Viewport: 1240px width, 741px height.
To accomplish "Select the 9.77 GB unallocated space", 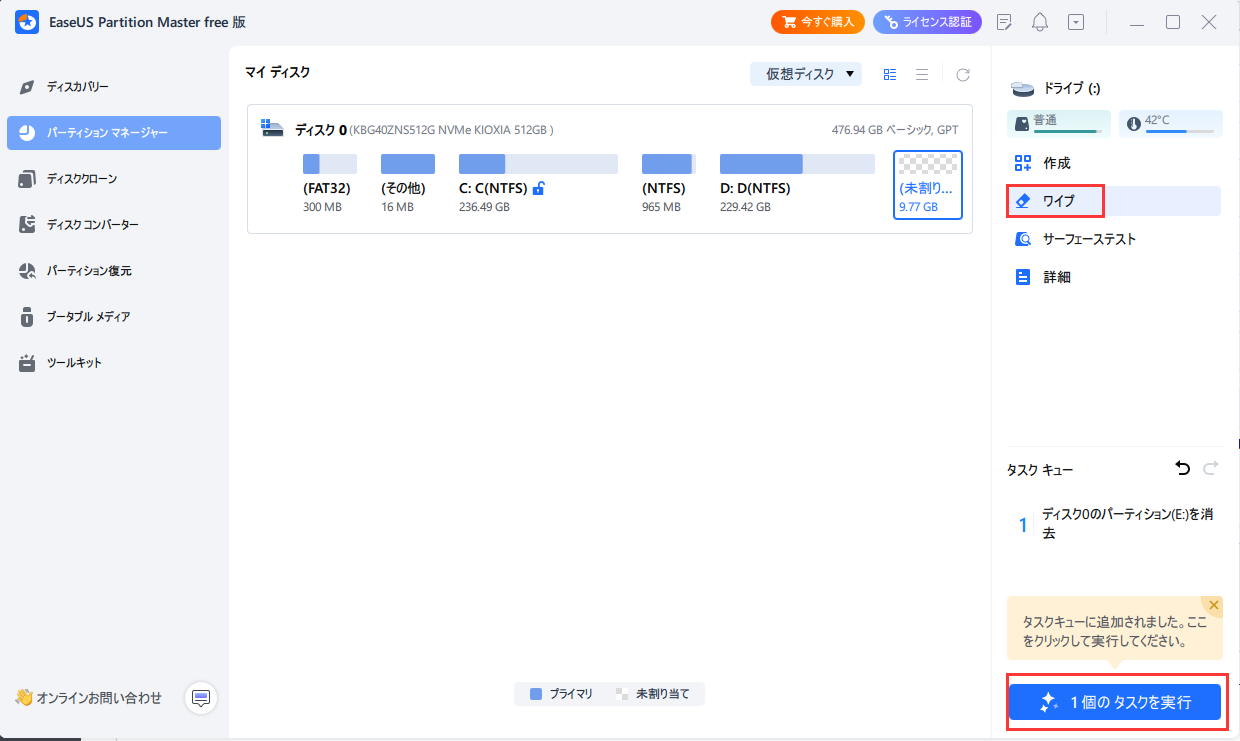I will (x=928, y=185).
